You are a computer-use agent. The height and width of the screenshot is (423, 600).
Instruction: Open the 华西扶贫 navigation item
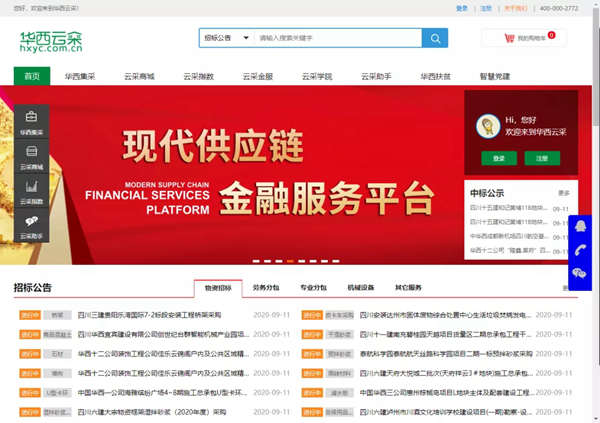pos(435,76)
